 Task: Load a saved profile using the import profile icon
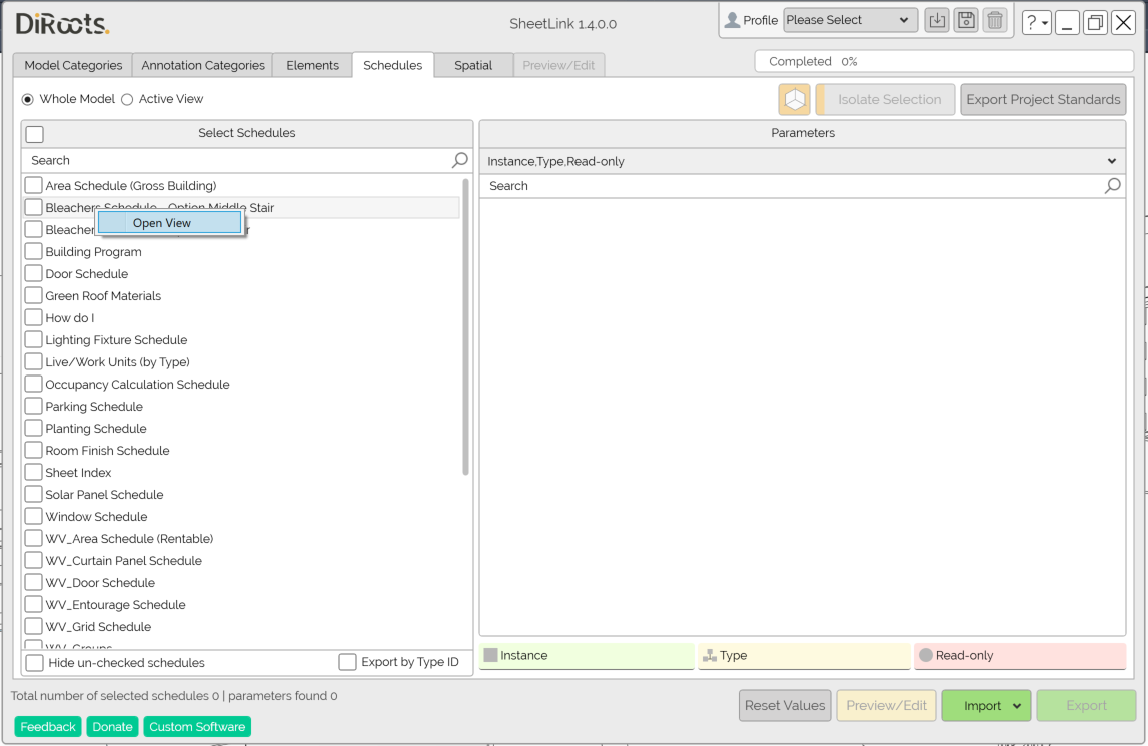point(936,19)
